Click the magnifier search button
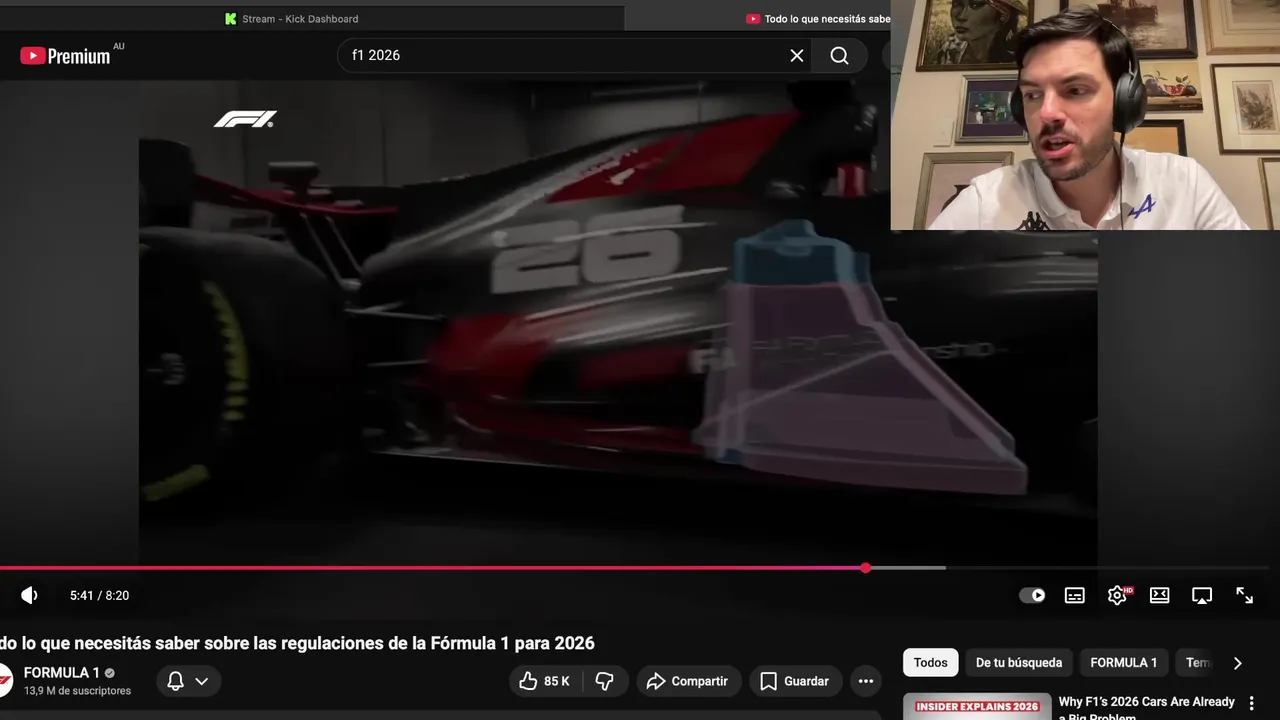 tap(840, 56)
